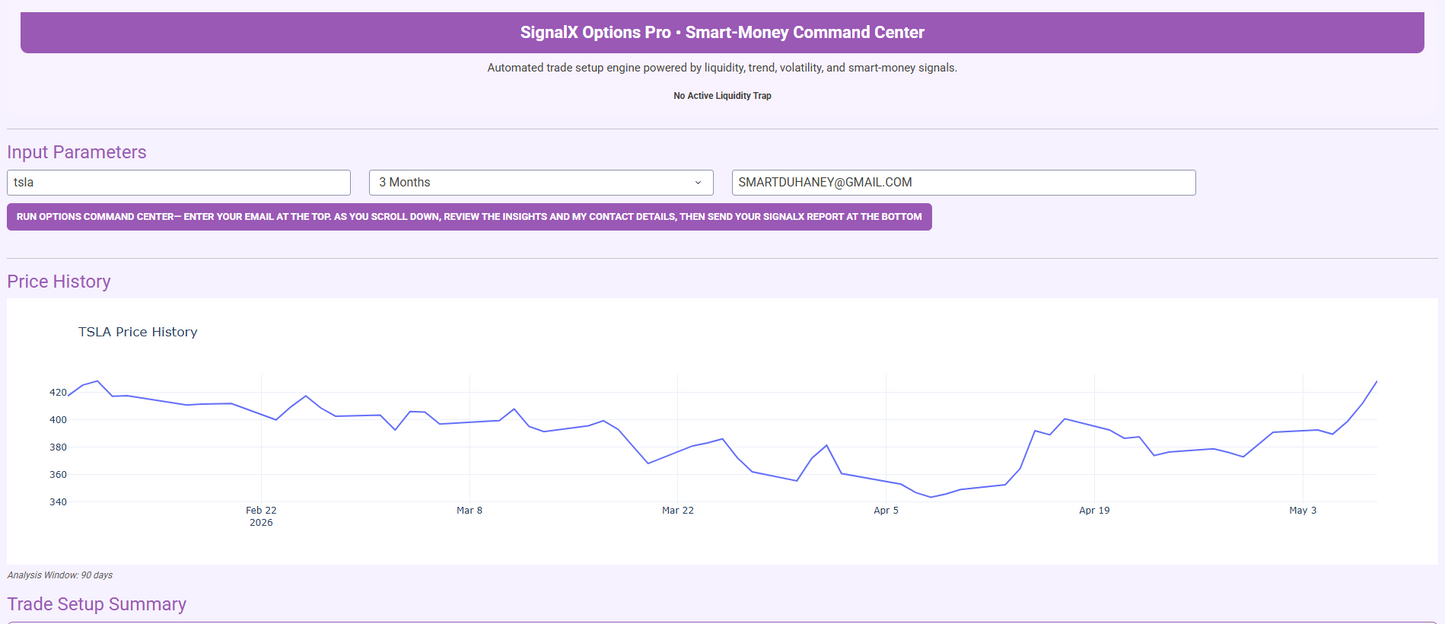Click the email field with SMARTDUHANEY@GMAIL.COM
Viewport: 1445px width, 624px height.
pyautogui.click(x=964, y=182)
